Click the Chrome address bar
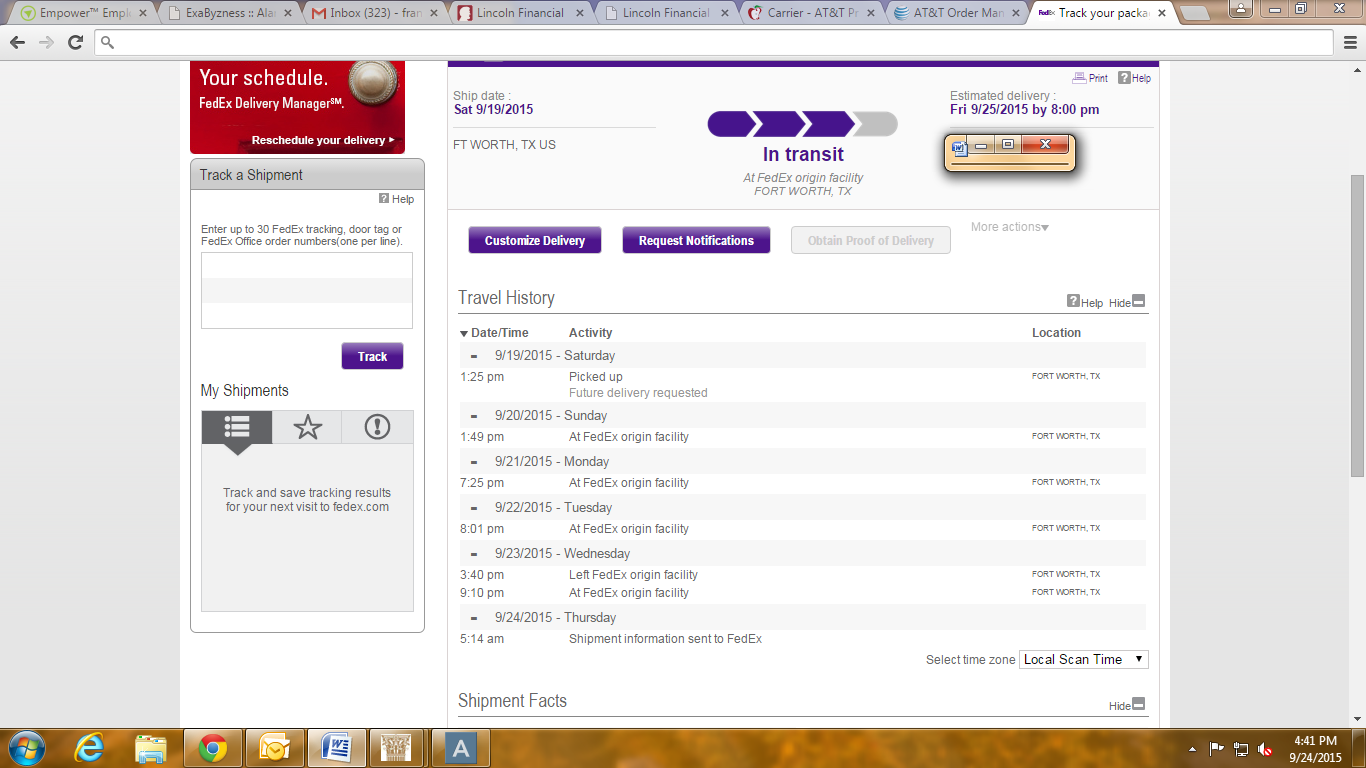Image resolution: width=1366 pixels, height=768 pixels. 714,42
